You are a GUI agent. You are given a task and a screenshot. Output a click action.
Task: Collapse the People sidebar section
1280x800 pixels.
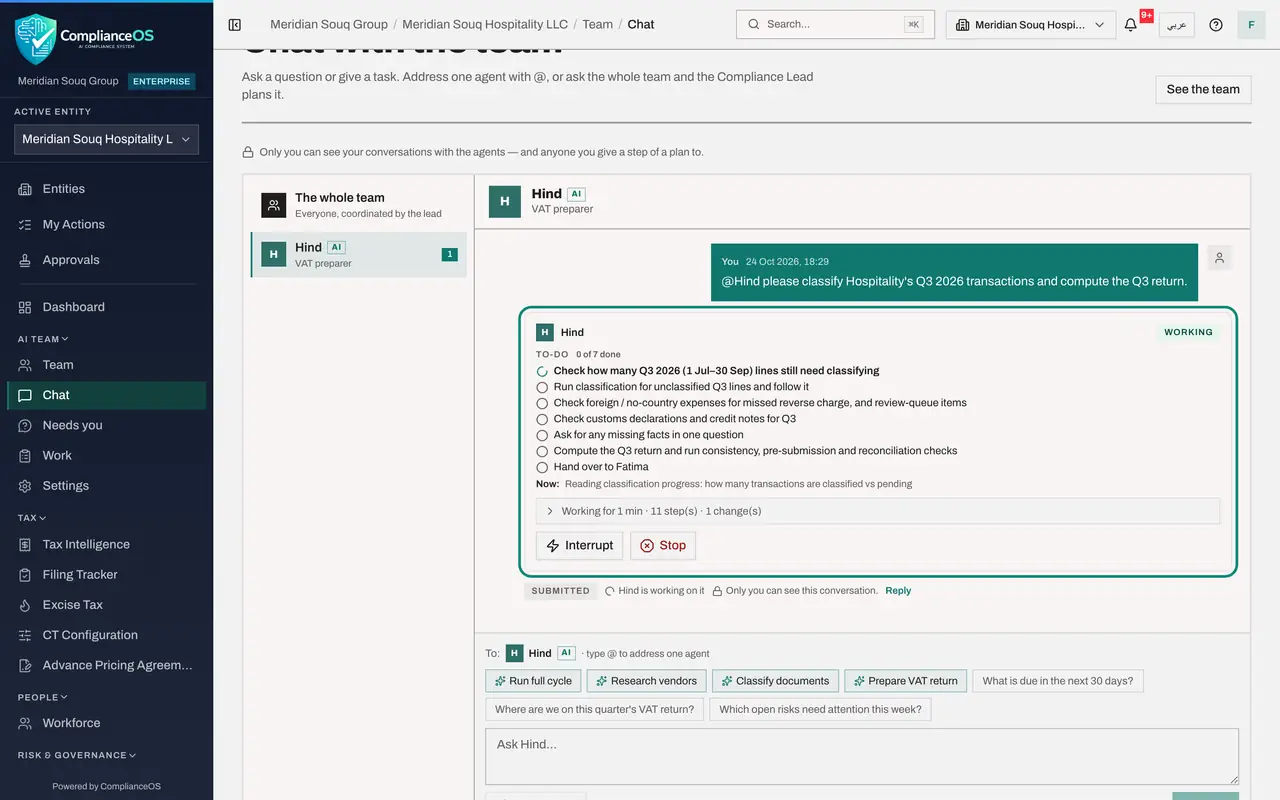pyautogui.click(x=43, y=697)
